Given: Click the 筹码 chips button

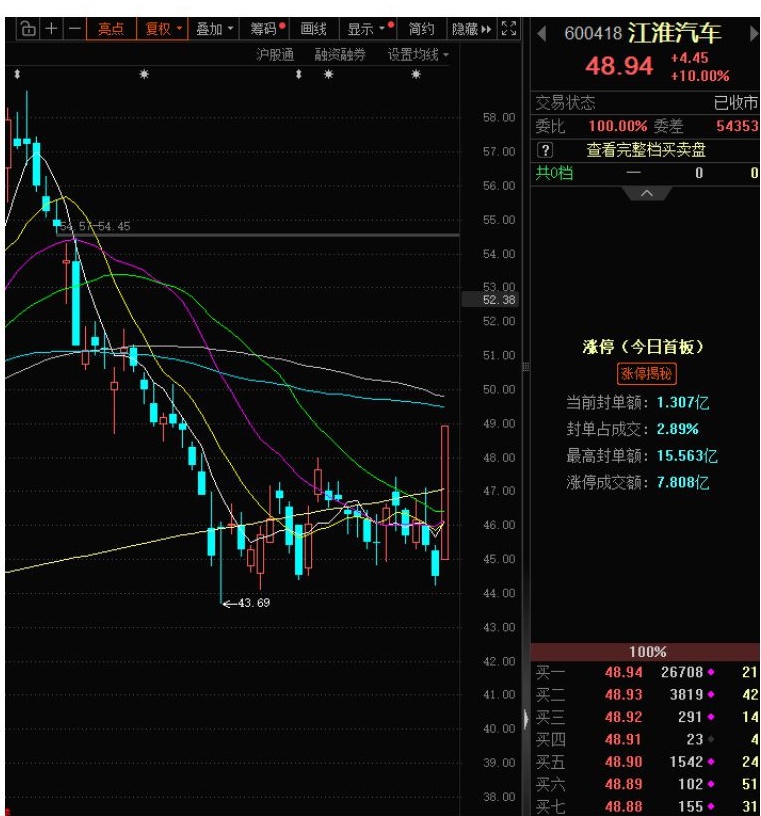Looking at the screenshot, I should (x=267, y=29).
